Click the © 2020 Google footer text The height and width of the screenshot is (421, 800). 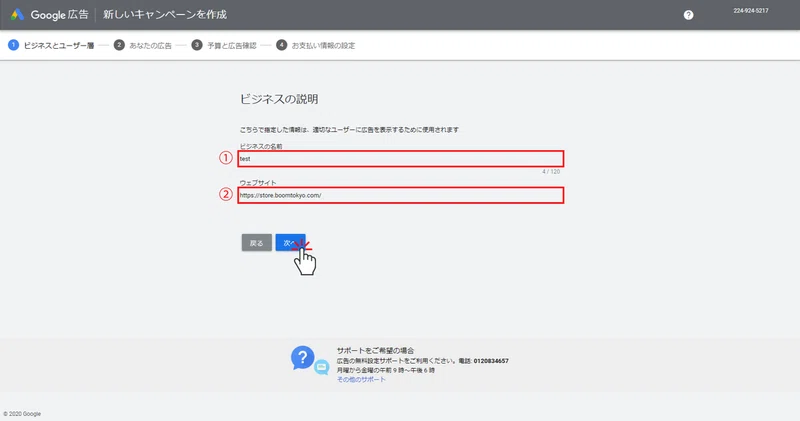22,414
